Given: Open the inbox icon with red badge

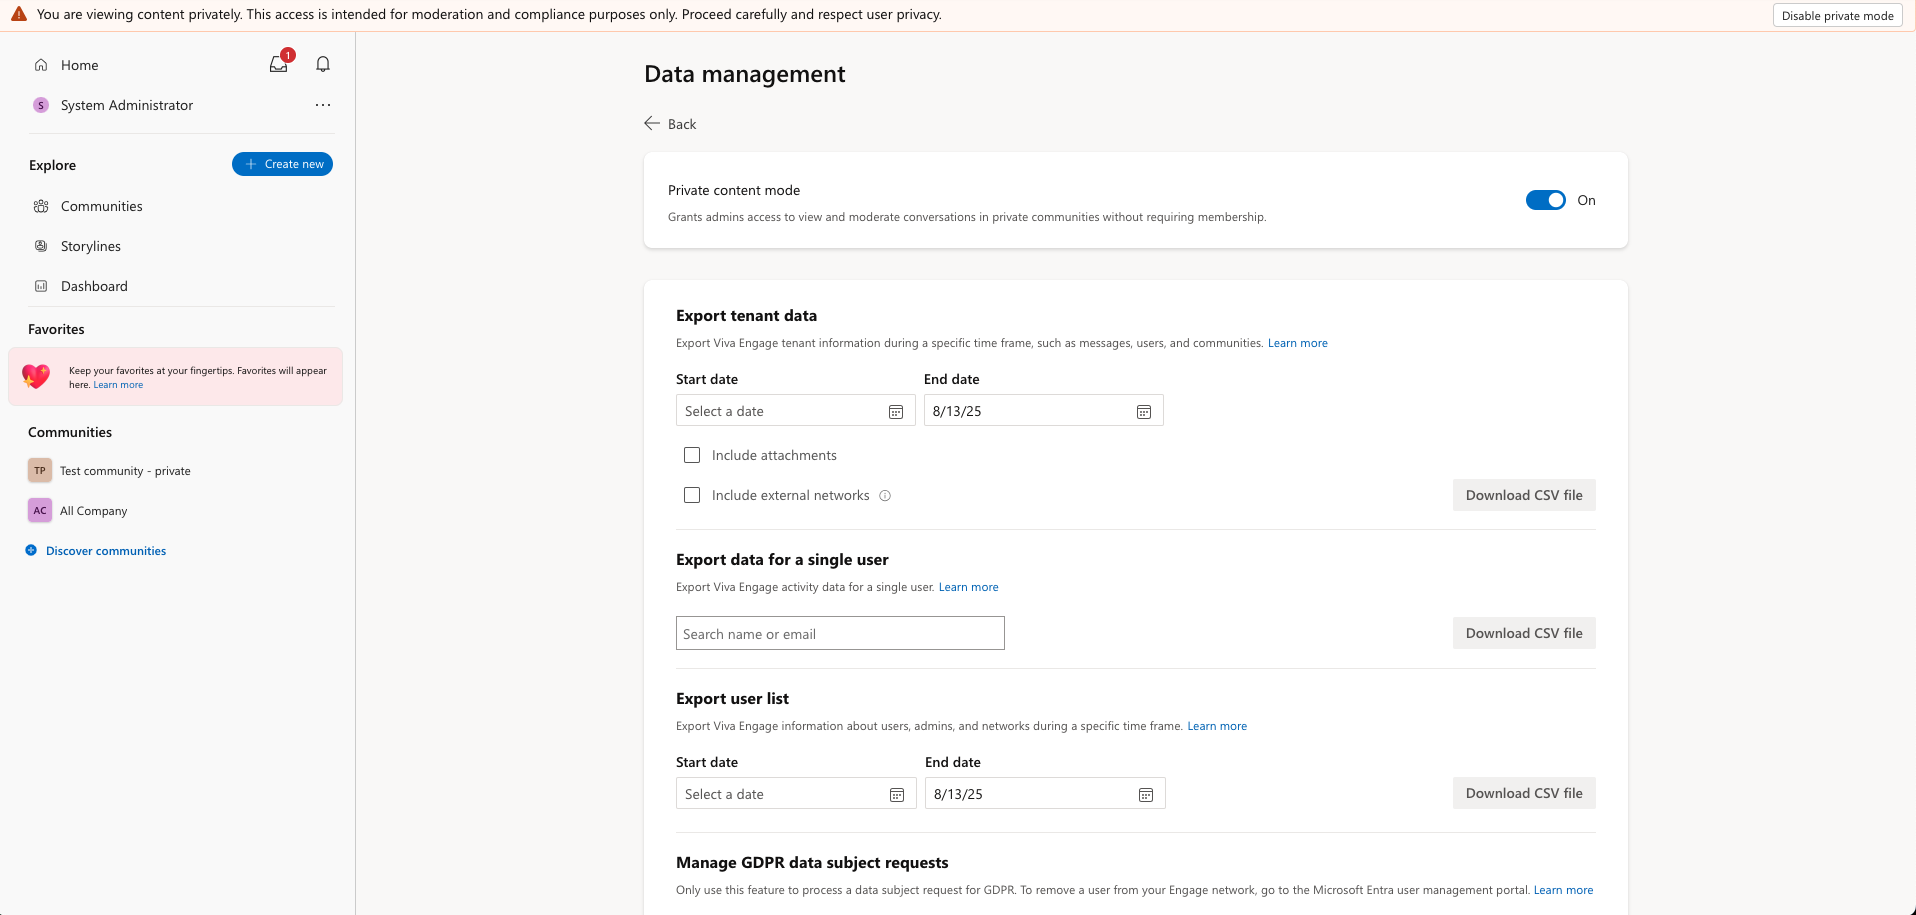Looking at the screenshot, I should [x=279, y=64].
